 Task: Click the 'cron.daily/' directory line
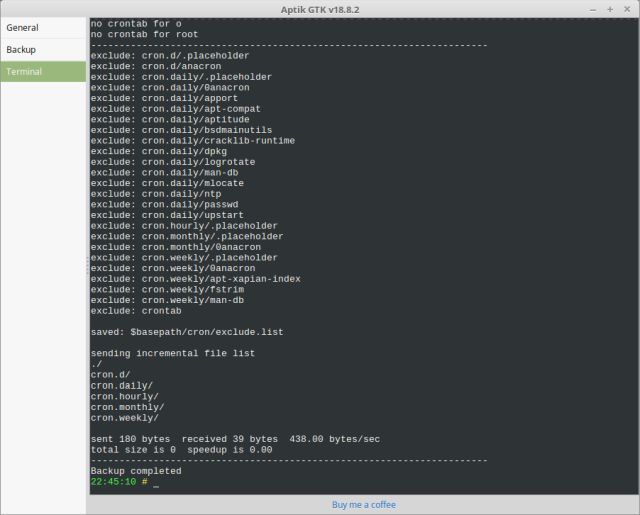pyautogui.click(x=122, y=385)
